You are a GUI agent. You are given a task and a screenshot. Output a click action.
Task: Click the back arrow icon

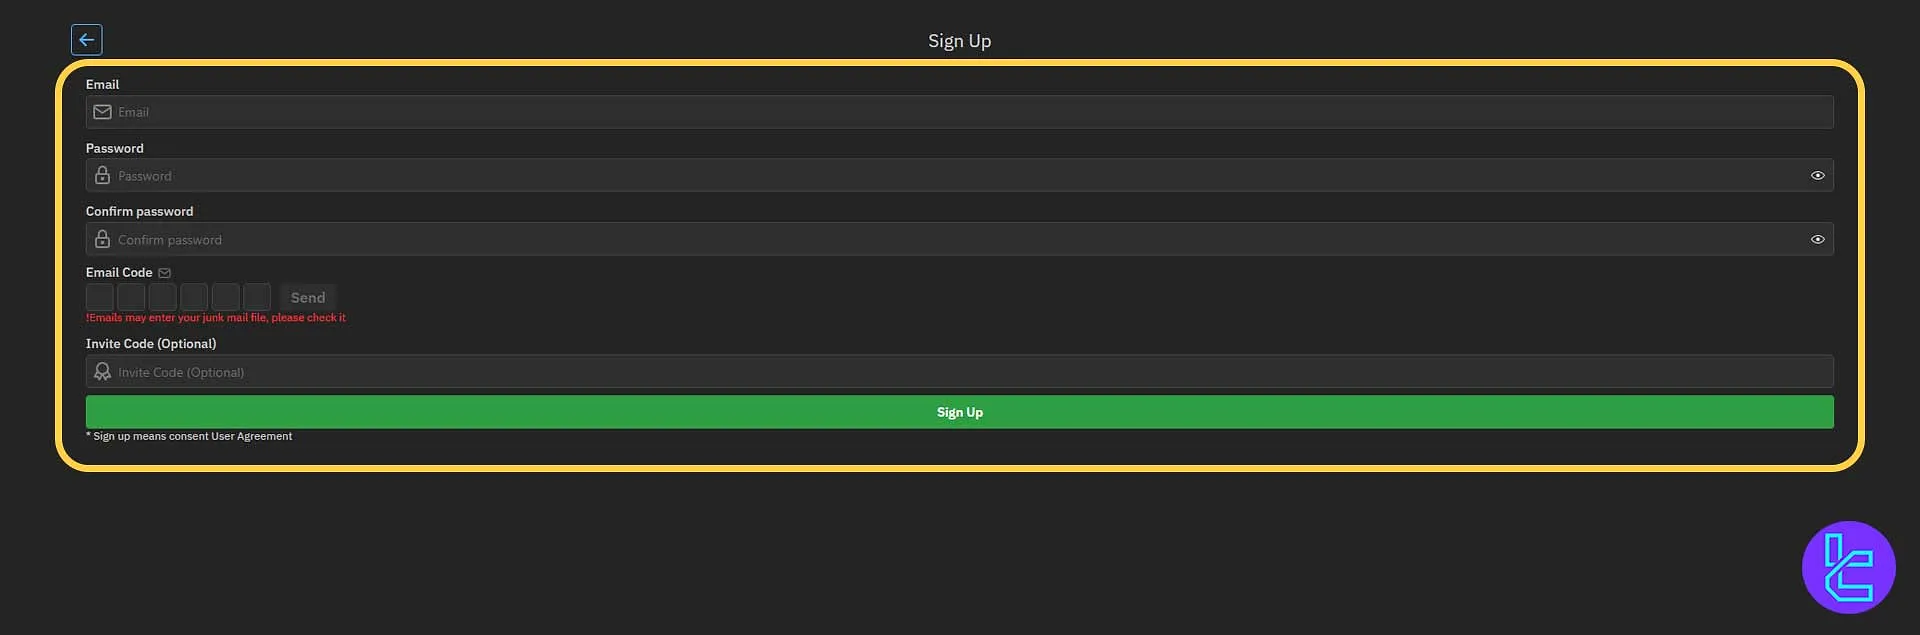pos(86,39)
